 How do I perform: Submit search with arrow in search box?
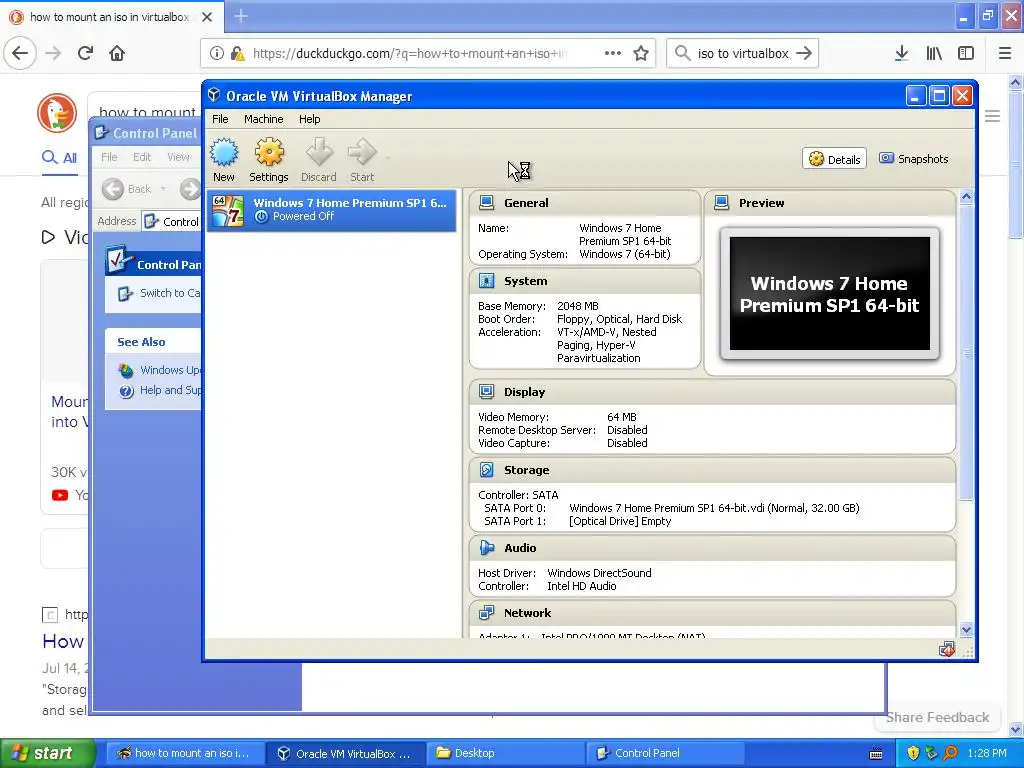pos(804,53)
